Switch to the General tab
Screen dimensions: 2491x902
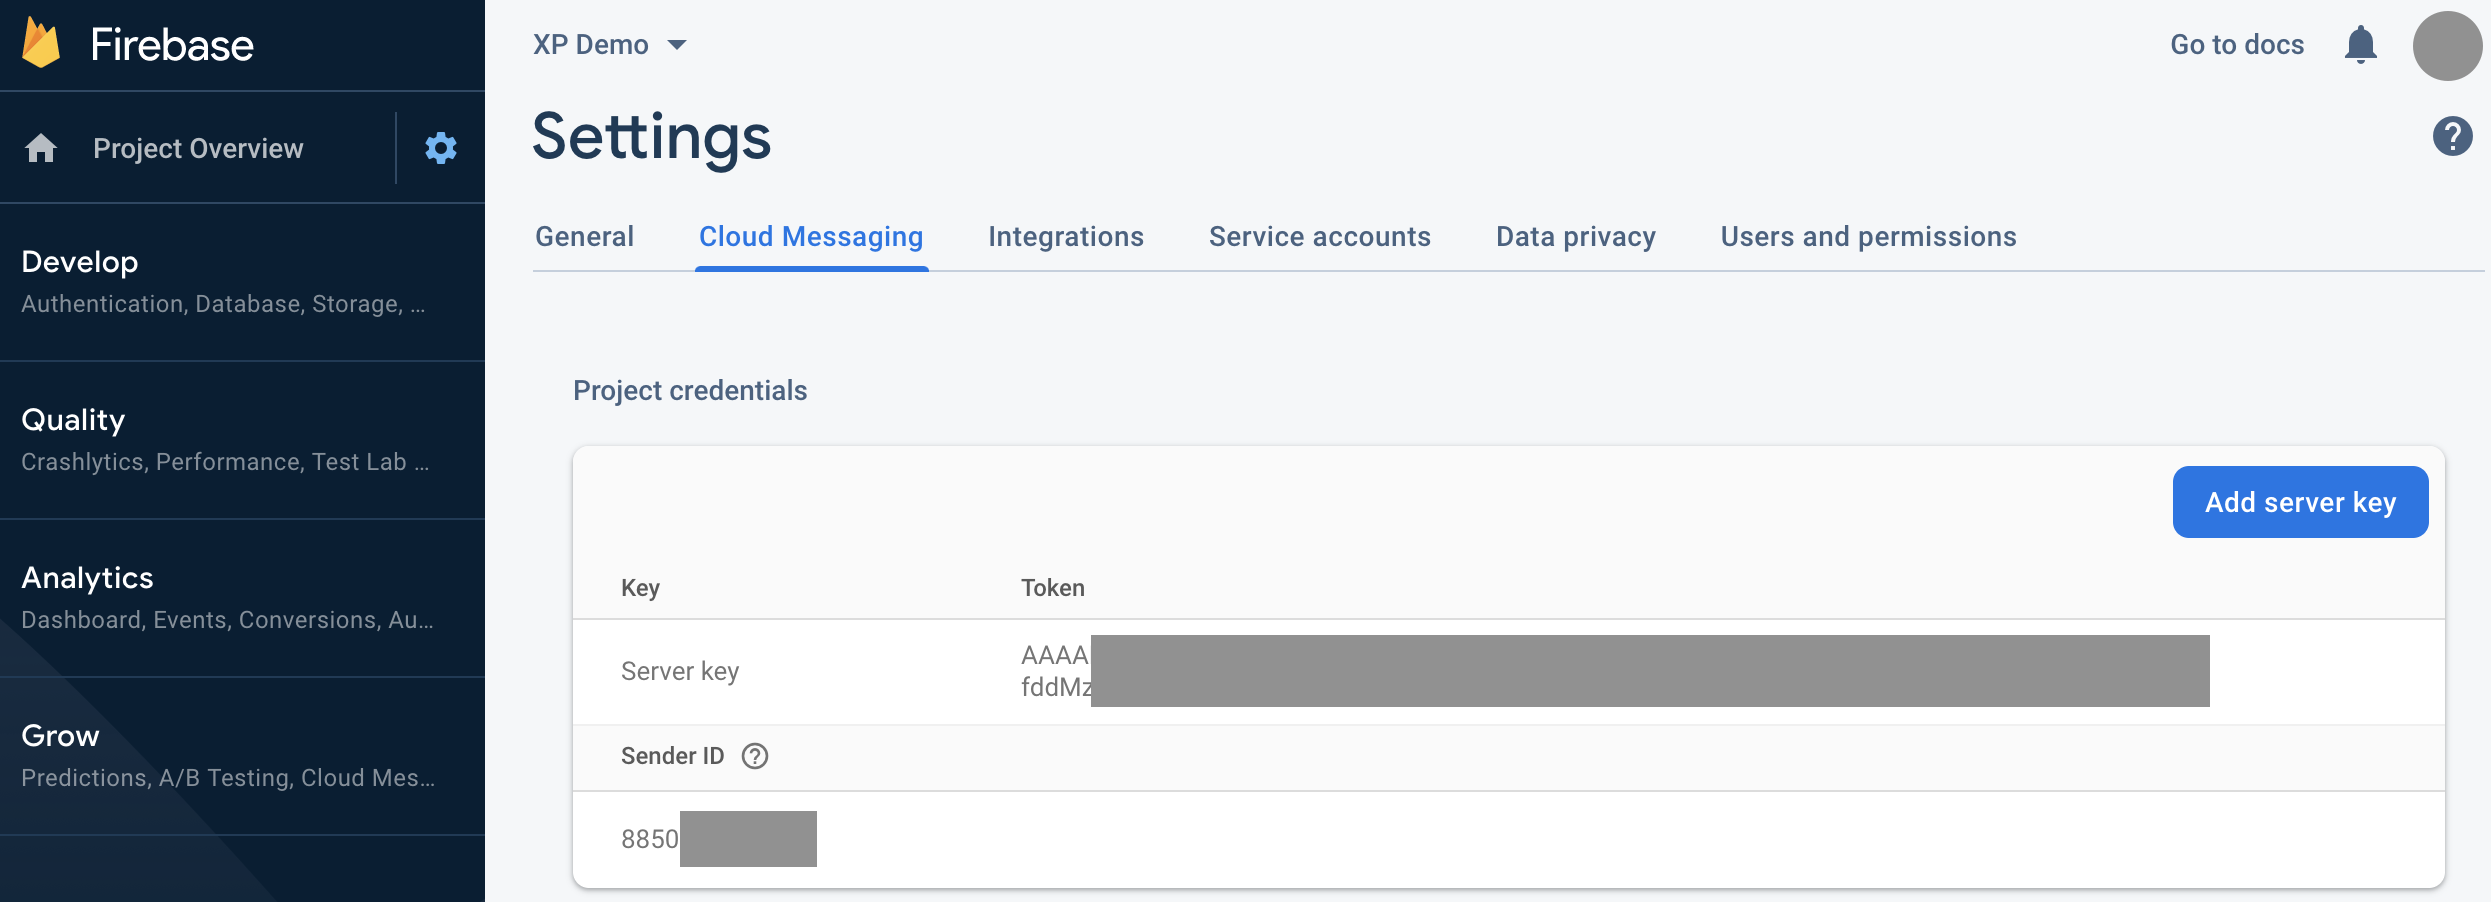click(x=585, y=237)
